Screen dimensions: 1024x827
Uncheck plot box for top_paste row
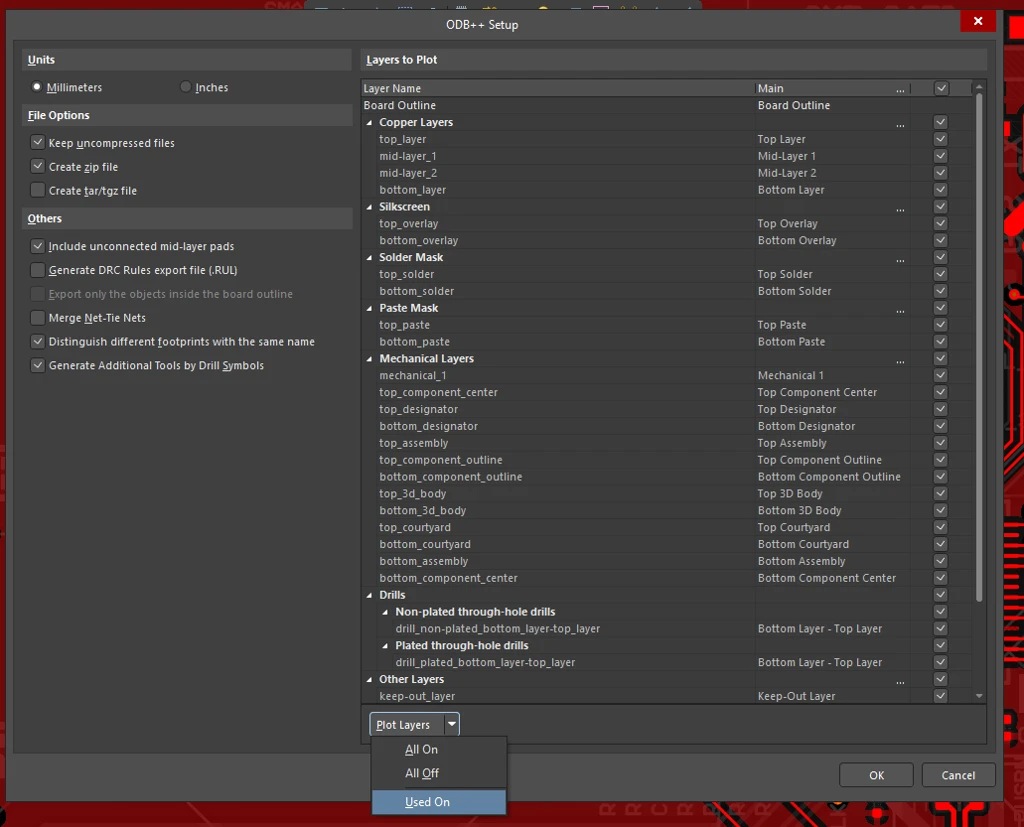point(940,325)
